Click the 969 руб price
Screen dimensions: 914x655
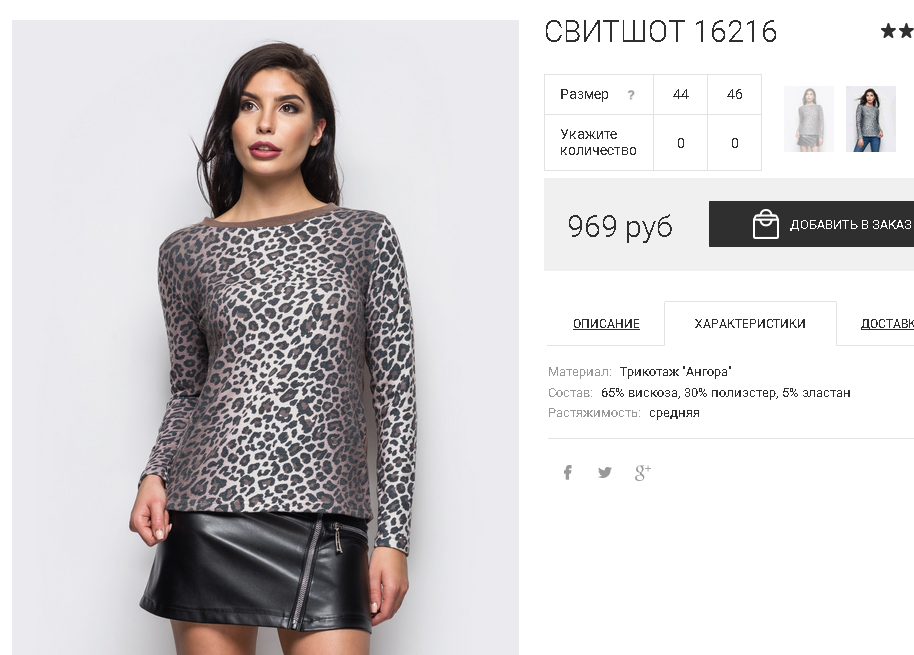620,226
